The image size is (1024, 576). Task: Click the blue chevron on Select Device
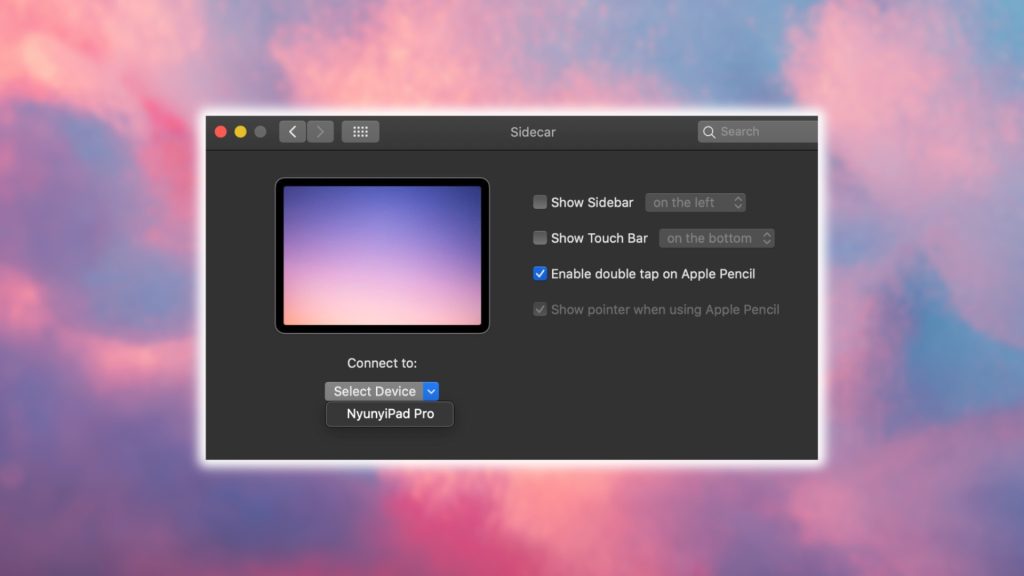[432, 391]
